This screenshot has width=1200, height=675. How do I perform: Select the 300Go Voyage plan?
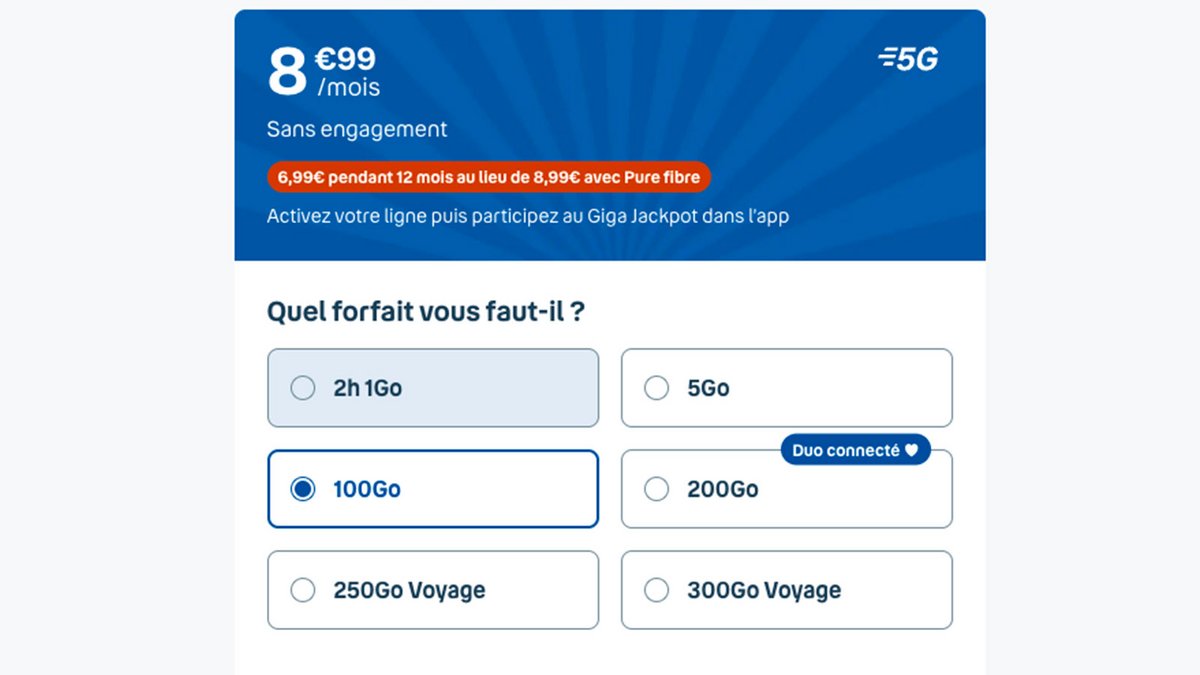pyautogui.click(x=786, y=590)
